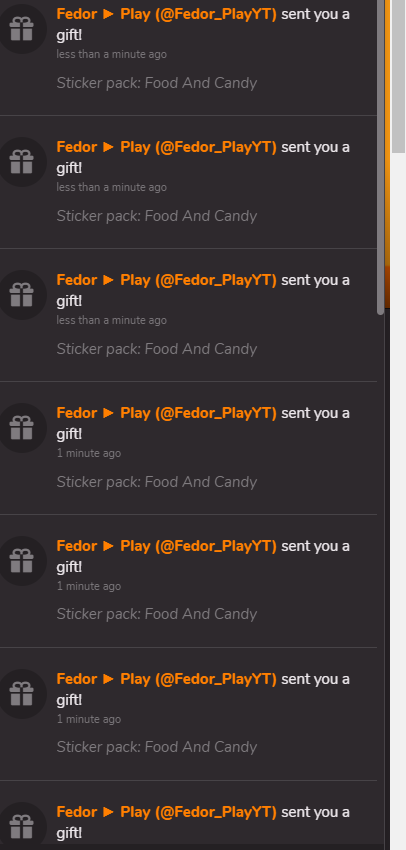Screen dimensions: 406x850
Task: Open Fedor_PlayYT profile link in second notification
Action: (x=166, y=147)
